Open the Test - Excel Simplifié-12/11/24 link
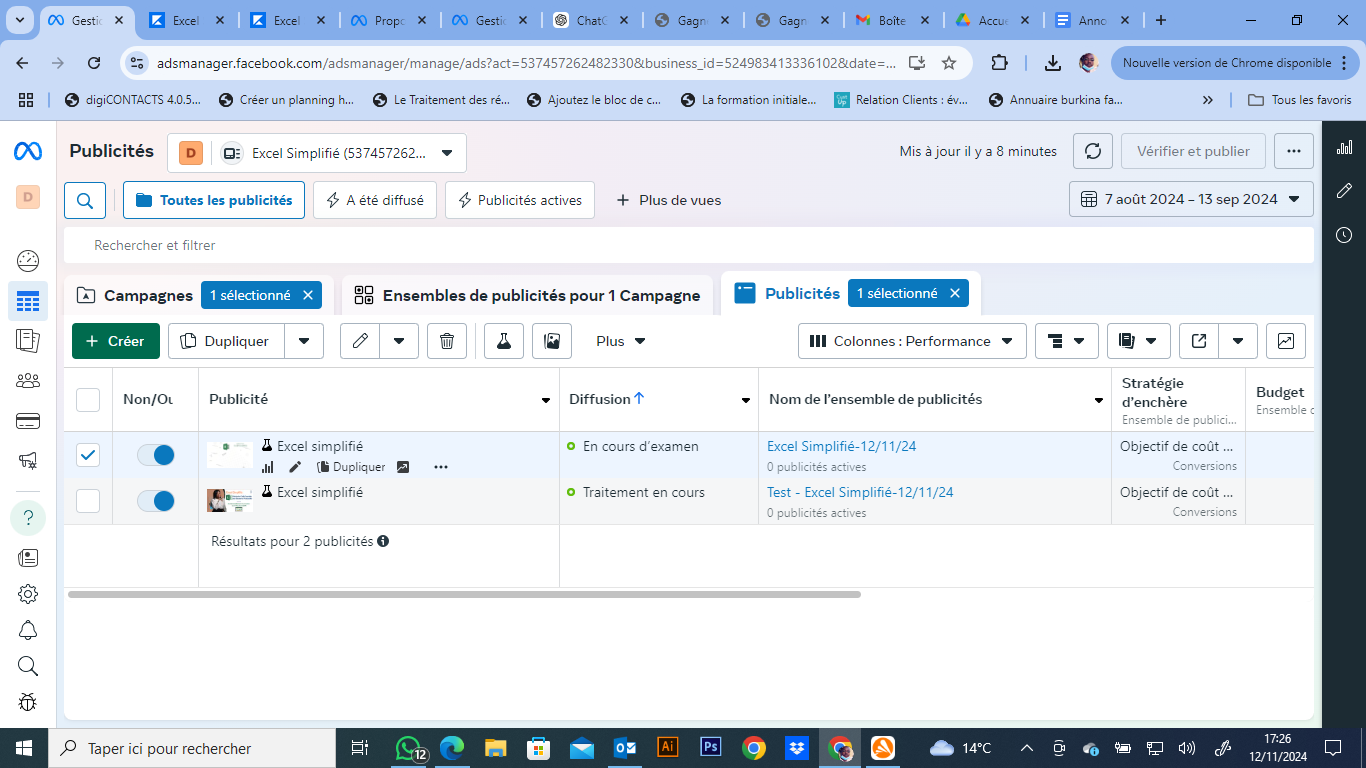The width and height of the screenshot is (1366, 768). 860,492
